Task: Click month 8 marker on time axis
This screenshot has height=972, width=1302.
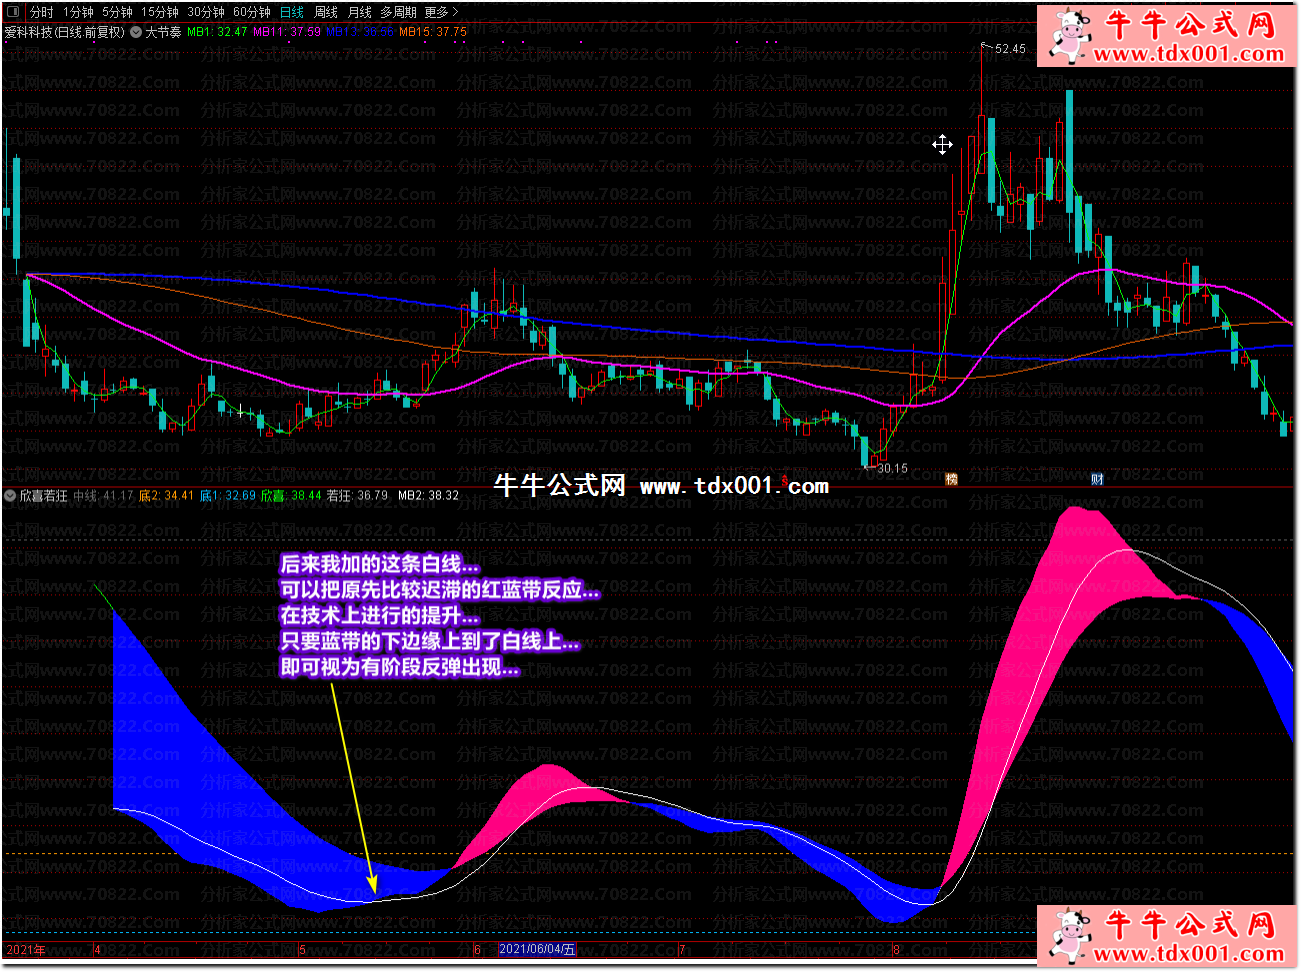Action: tap(896, 949)
